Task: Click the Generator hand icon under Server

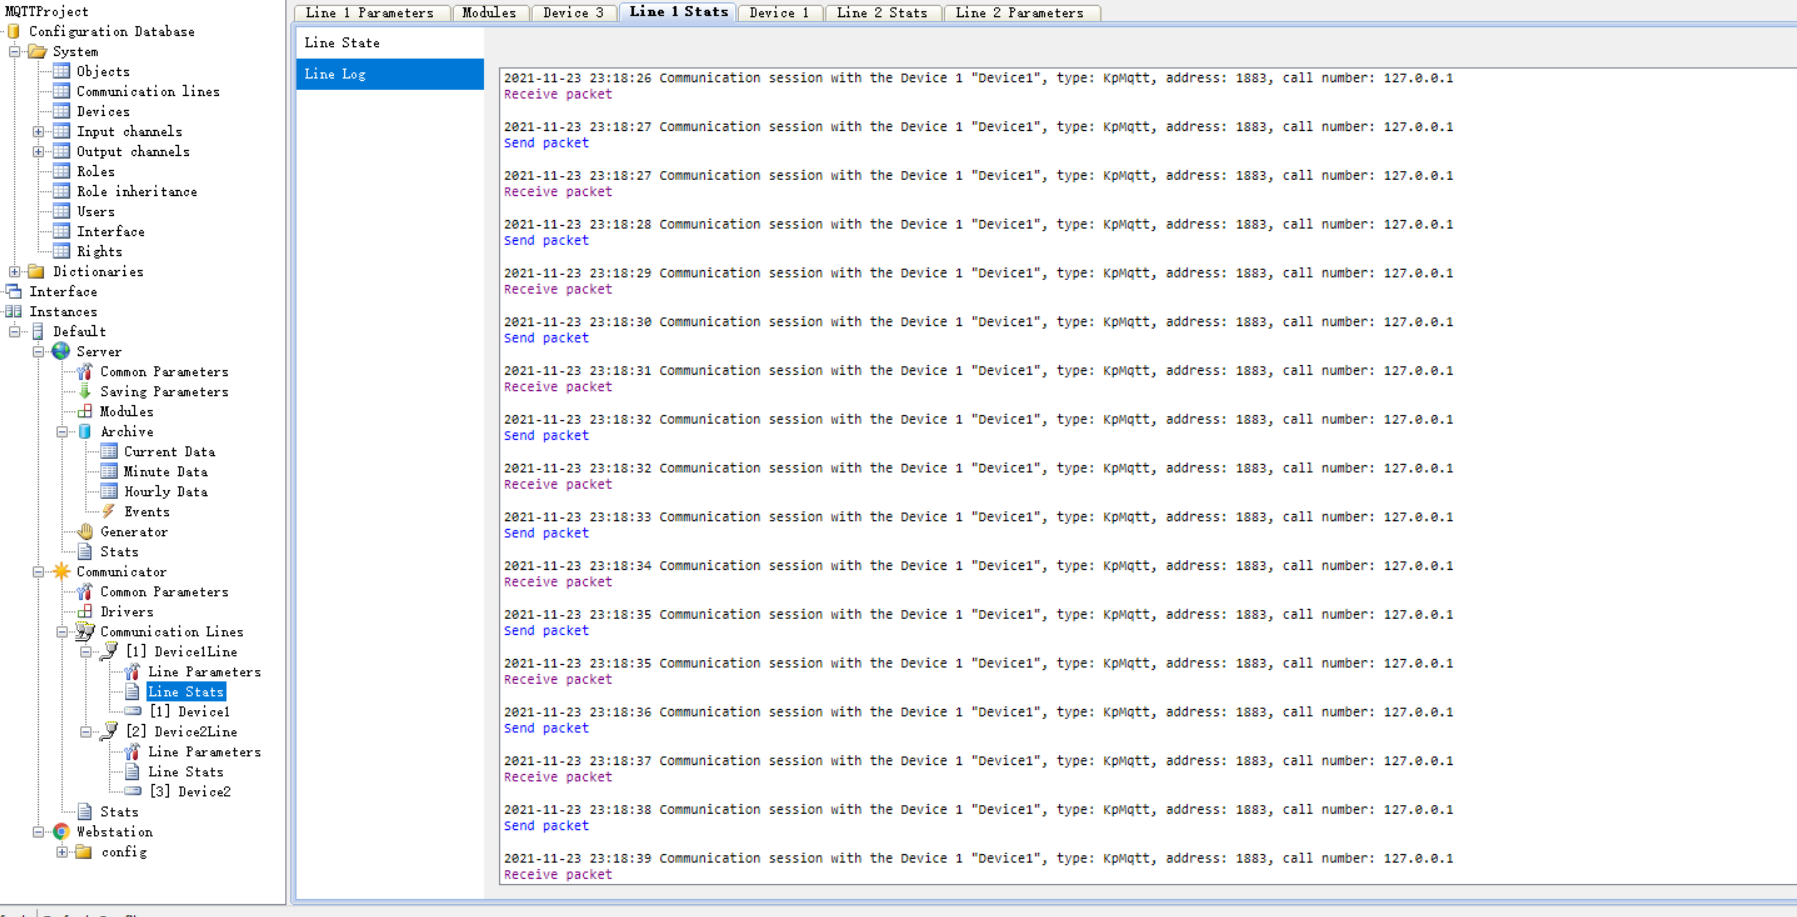Action: click(x=86, y=531)
